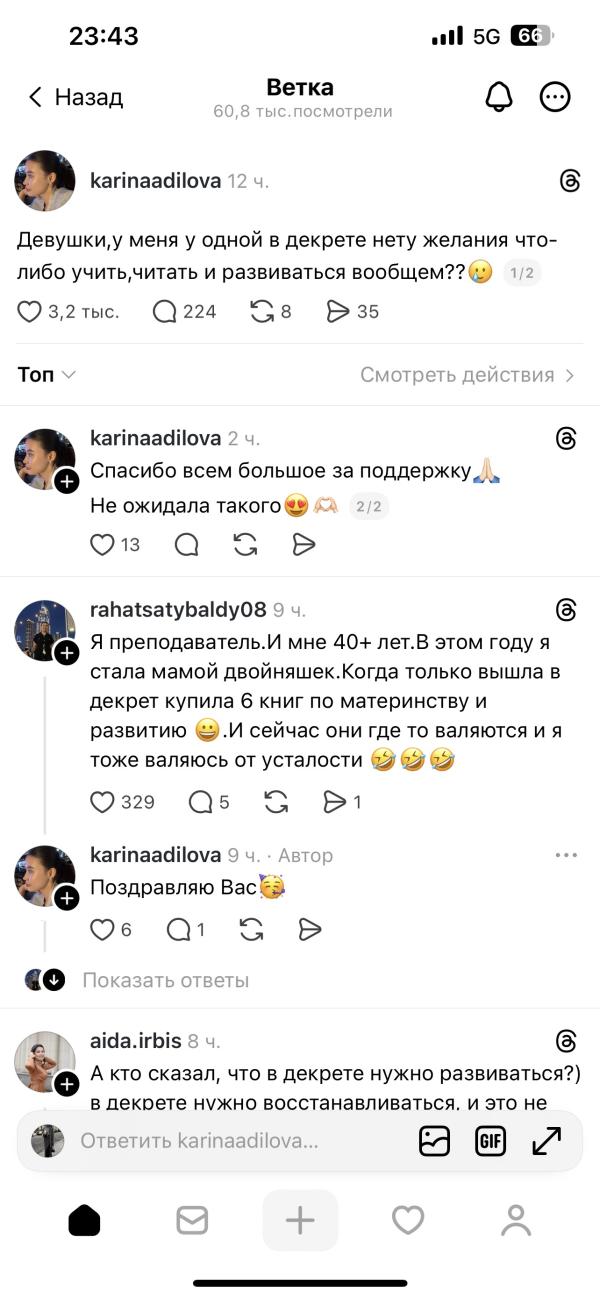Viewport: 600px width, 1297px height.
Task: Like the Поздравляю Вас reply
Action: (x=103, y=929)
